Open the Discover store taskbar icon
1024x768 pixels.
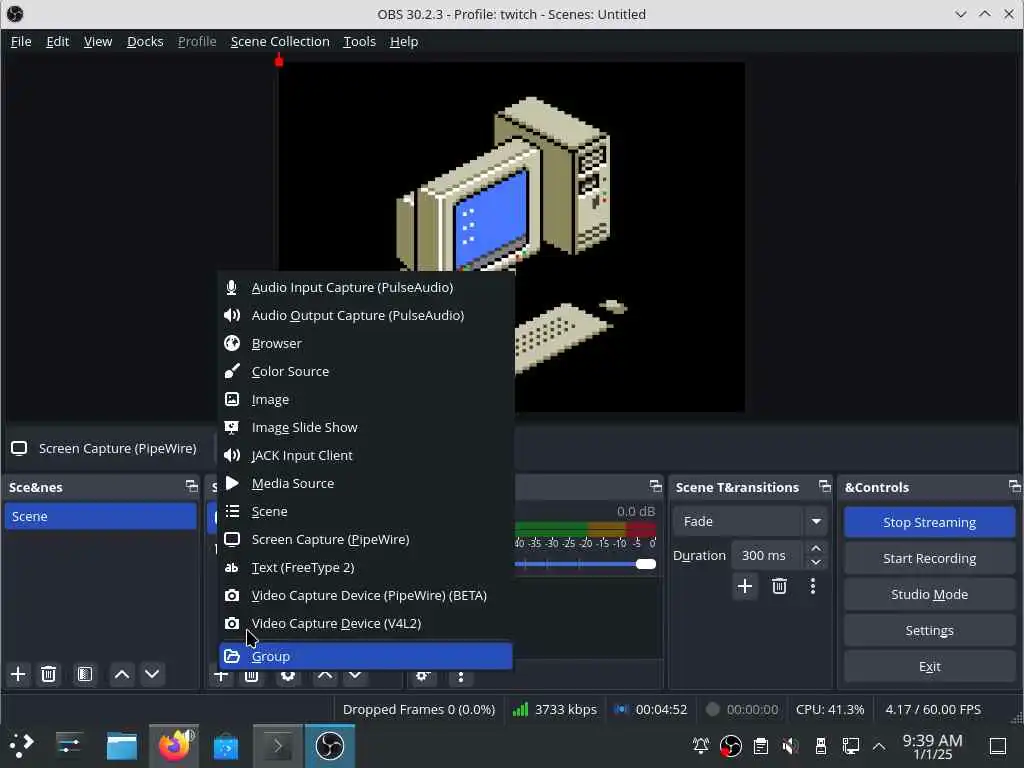(226, 745)
